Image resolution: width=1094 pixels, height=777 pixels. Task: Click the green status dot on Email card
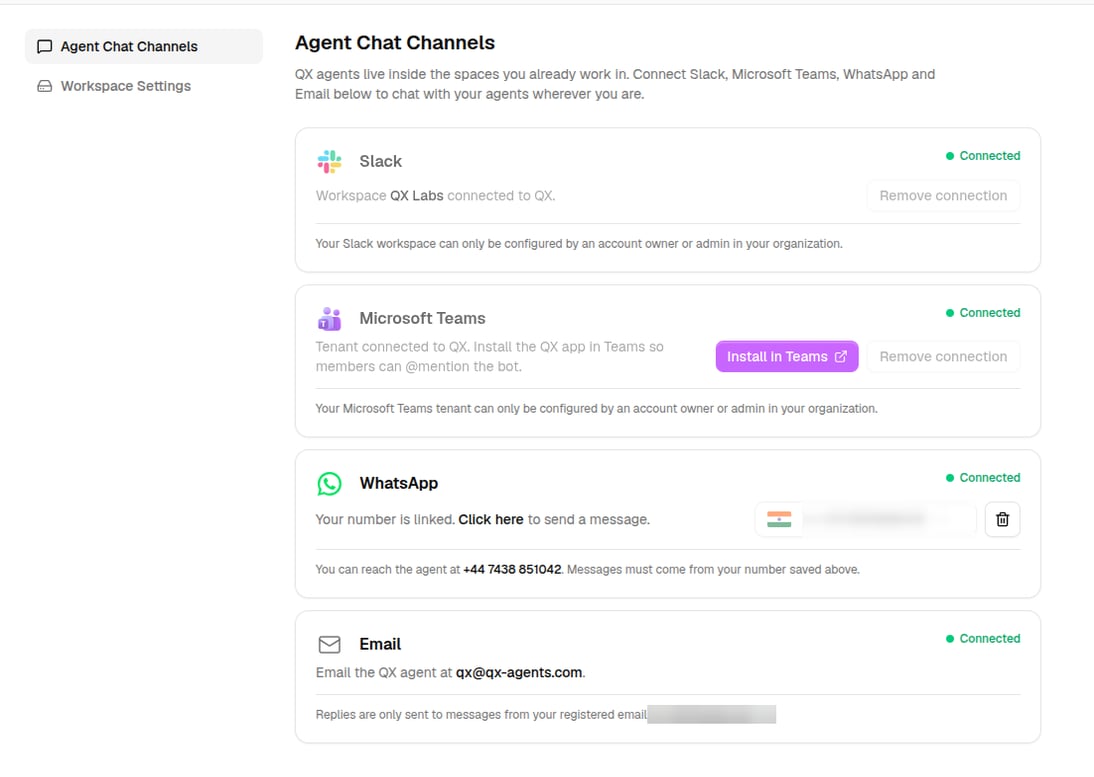pos(950,639)
